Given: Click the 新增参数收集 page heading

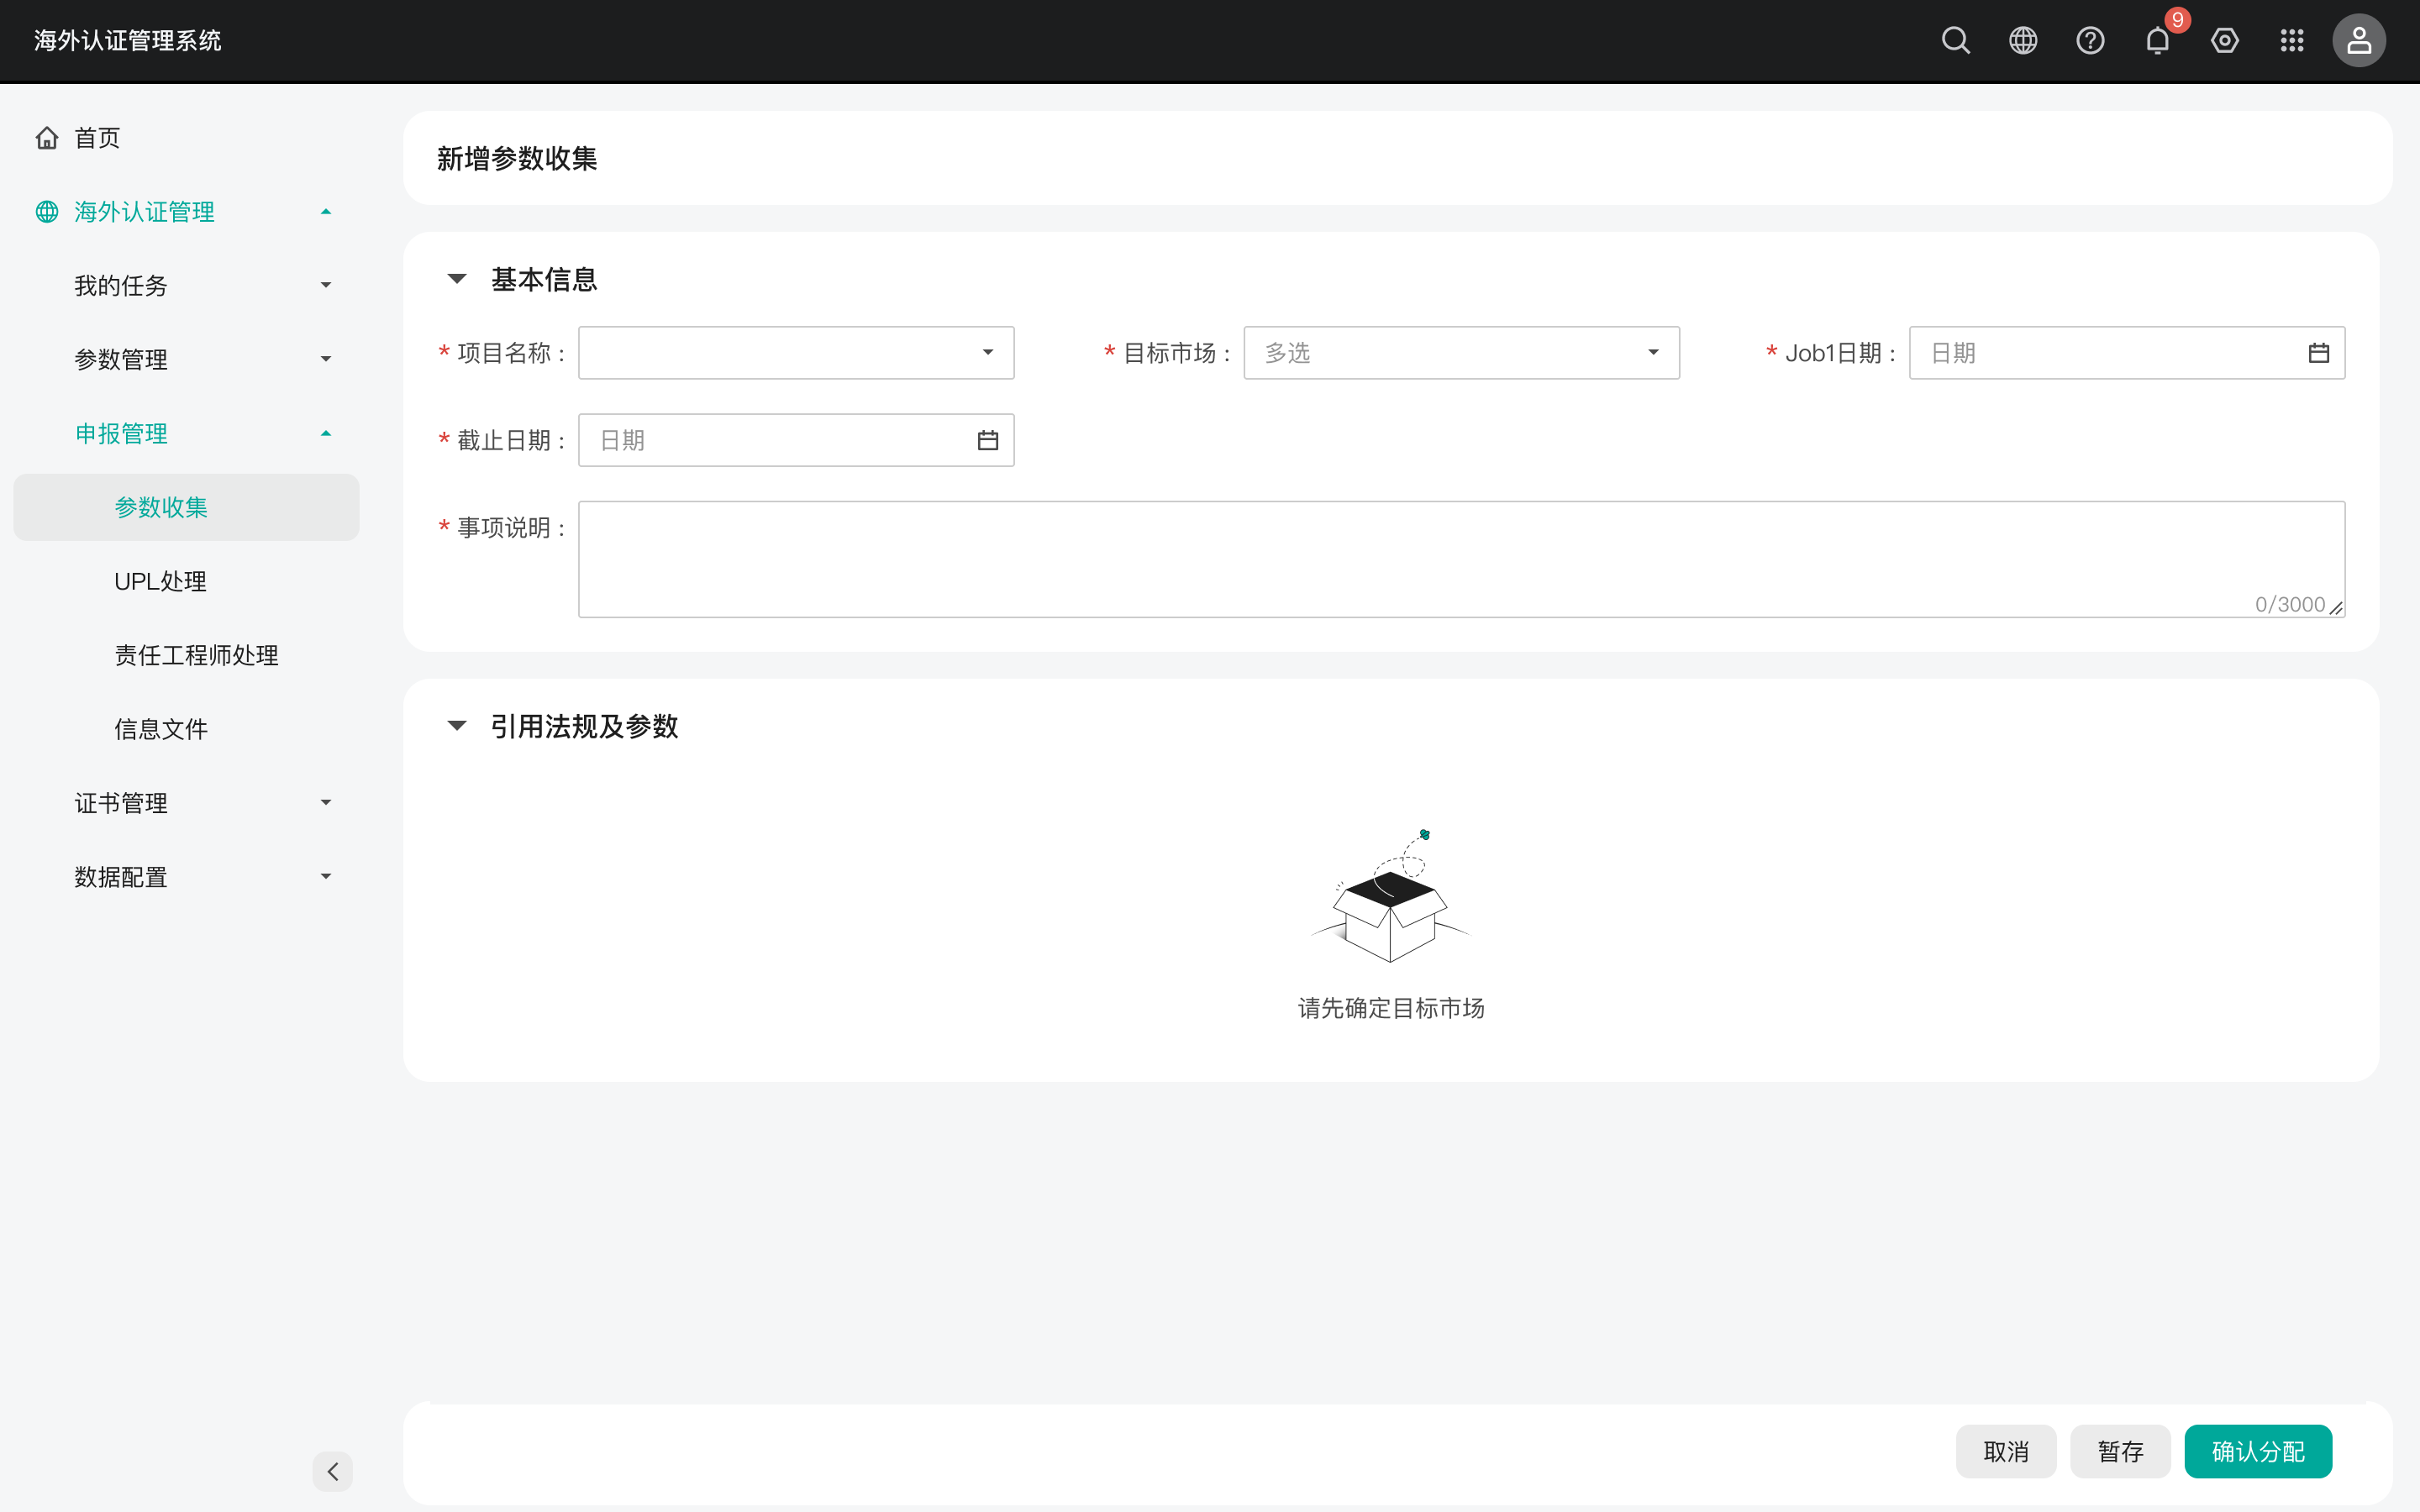Looking at the screenshot, I should [x=517, y=158].
